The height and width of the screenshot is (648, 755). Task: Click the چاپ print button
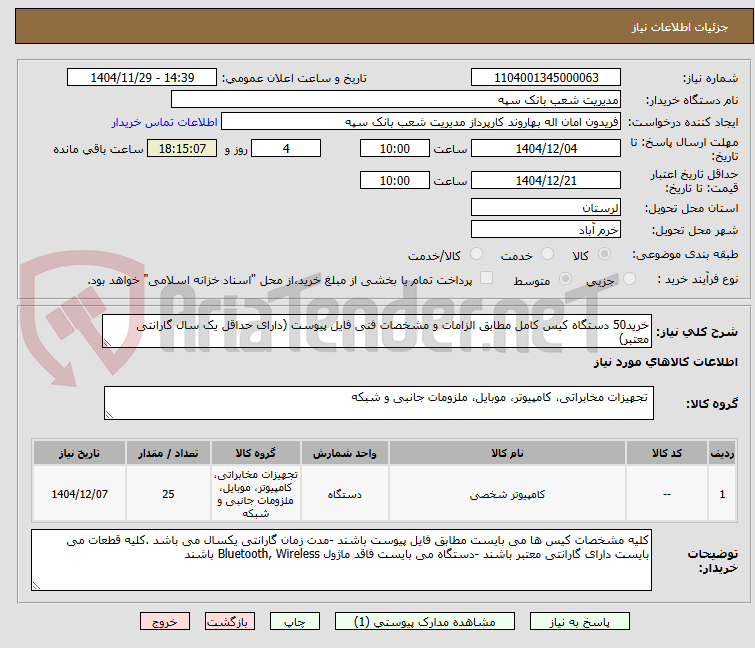[295, 621]
